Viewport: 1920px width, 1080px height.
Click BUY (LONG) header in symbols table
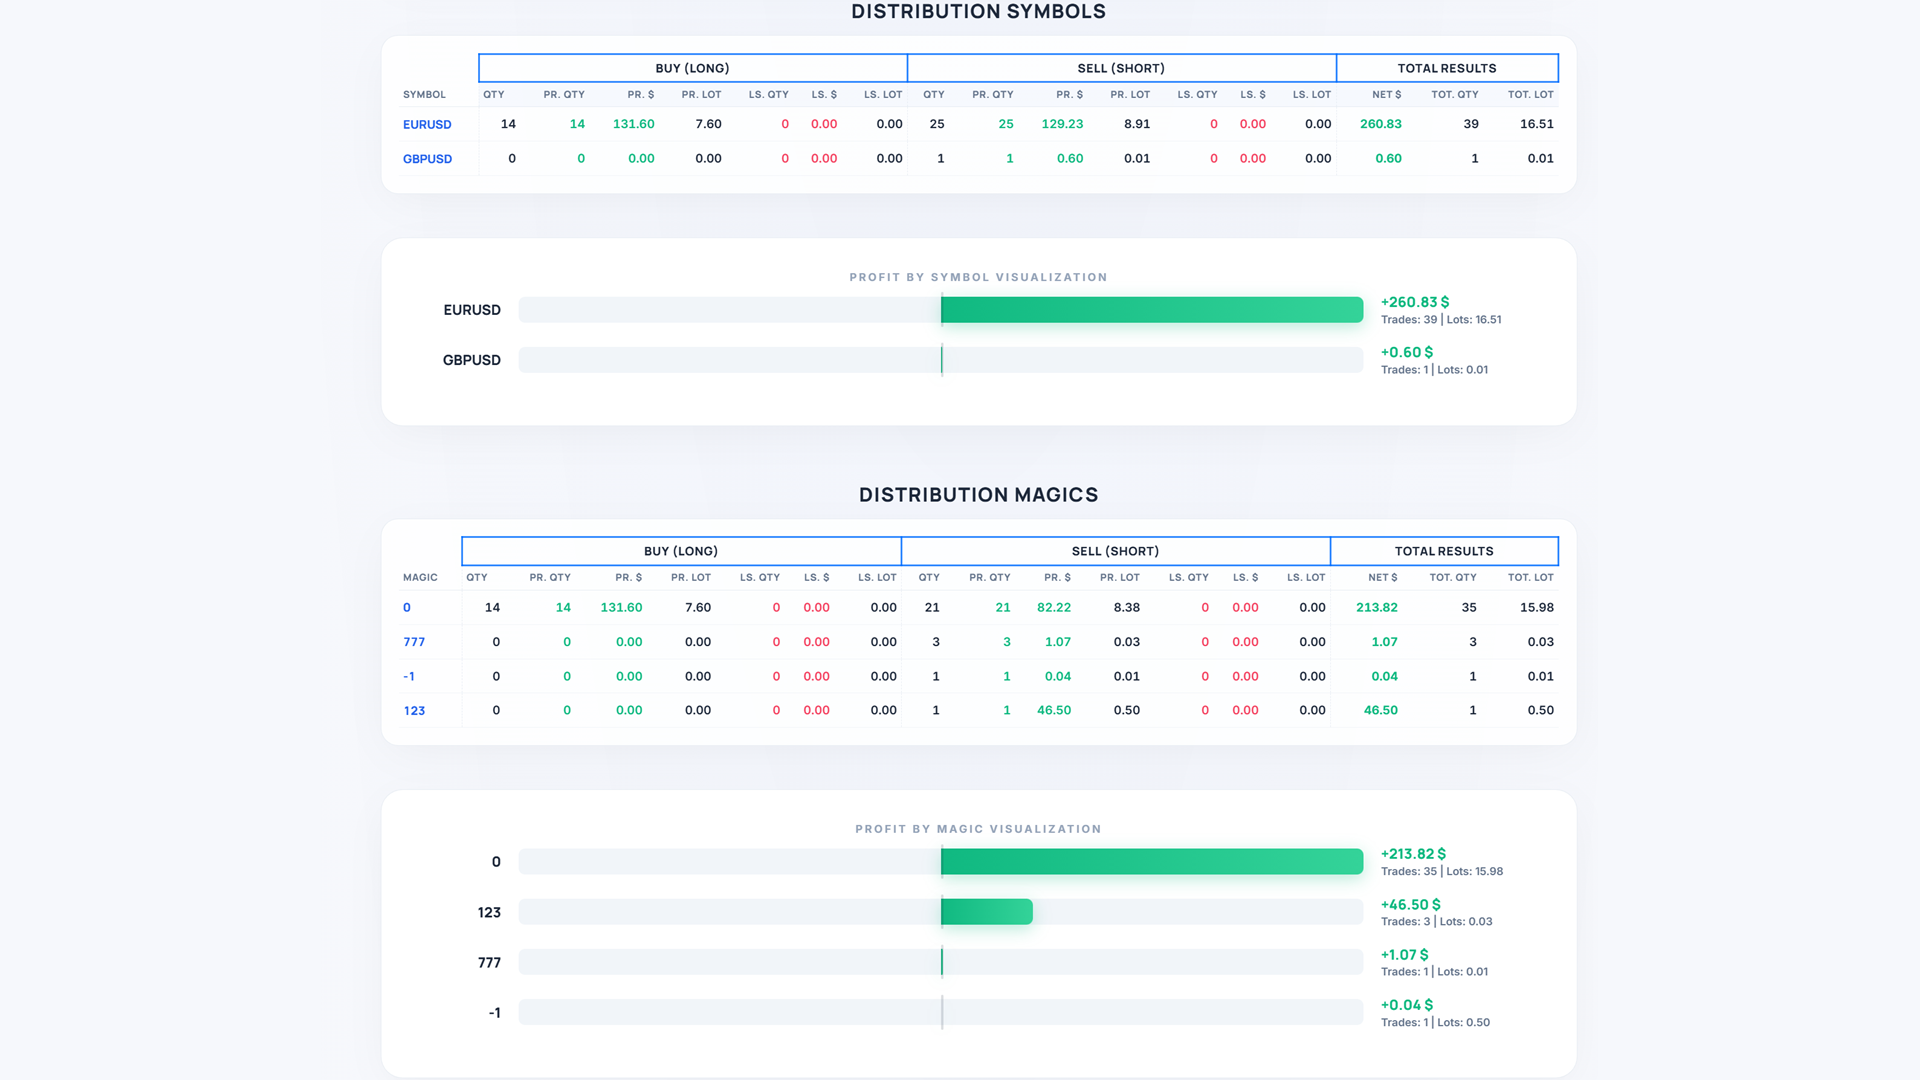tap(692, 68)
